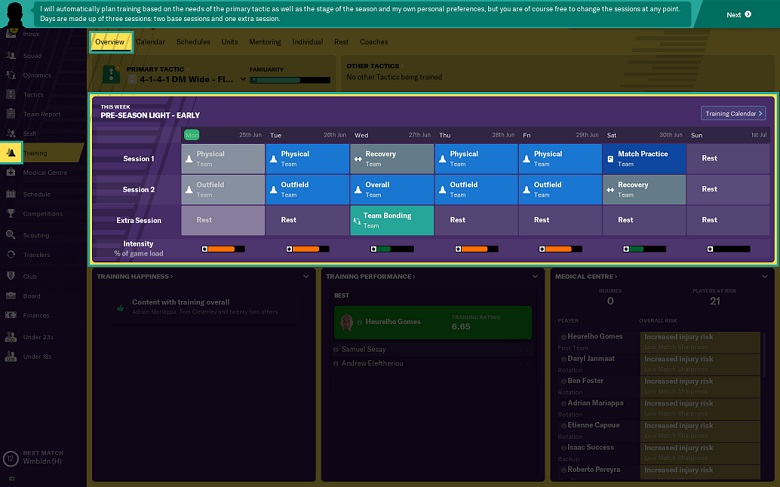Switch to the Schedules tab
780x487 pixels.
(x=193, y=42)
